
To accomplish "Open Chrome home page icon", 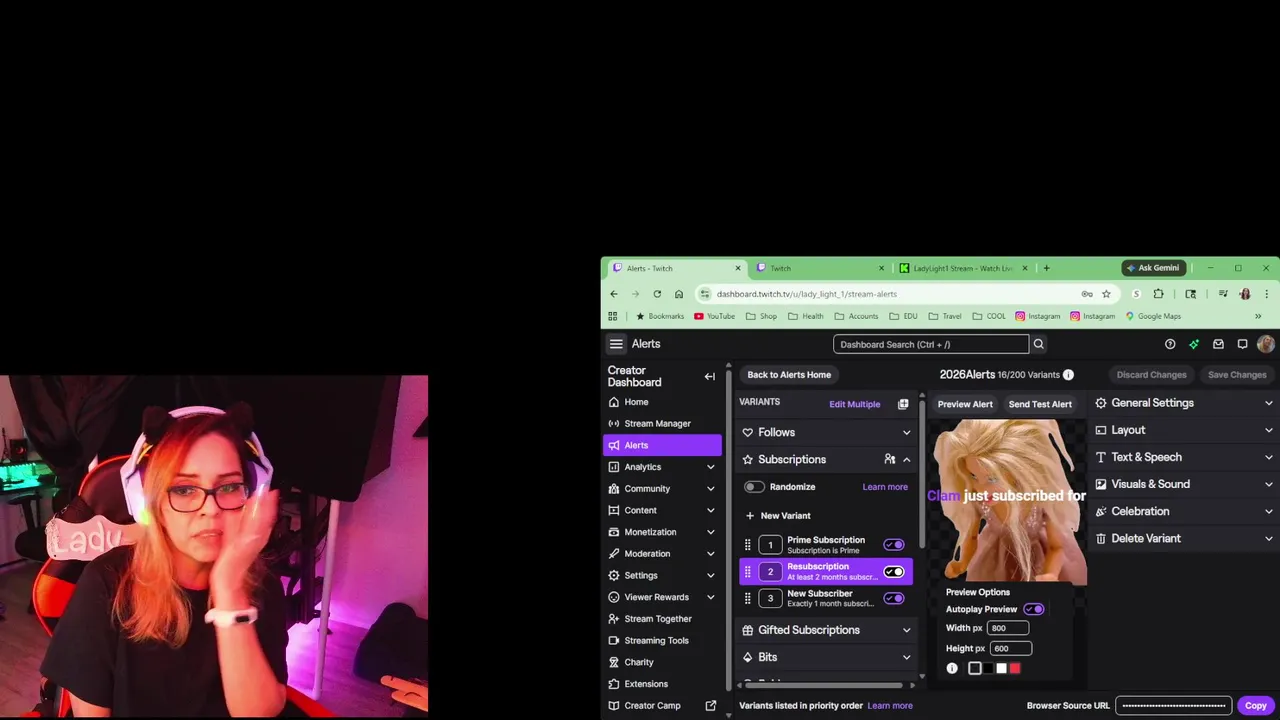I will click(679, 294).
